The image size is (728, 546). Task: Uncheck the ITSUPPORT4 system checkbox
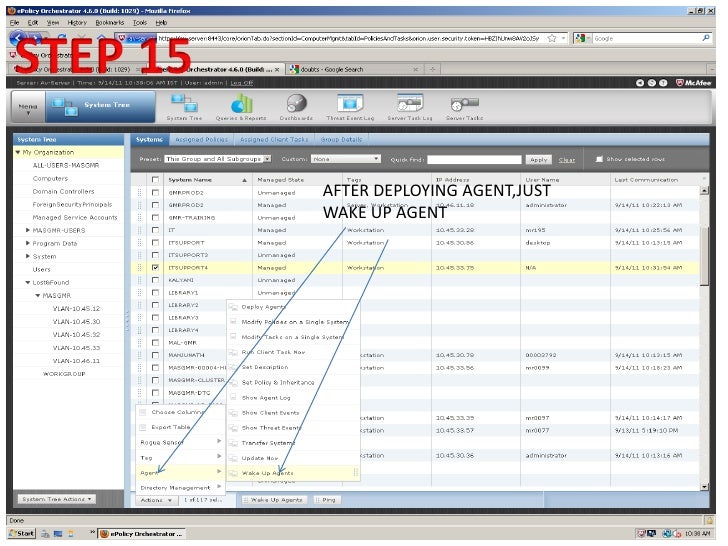(x=156, y=268)
